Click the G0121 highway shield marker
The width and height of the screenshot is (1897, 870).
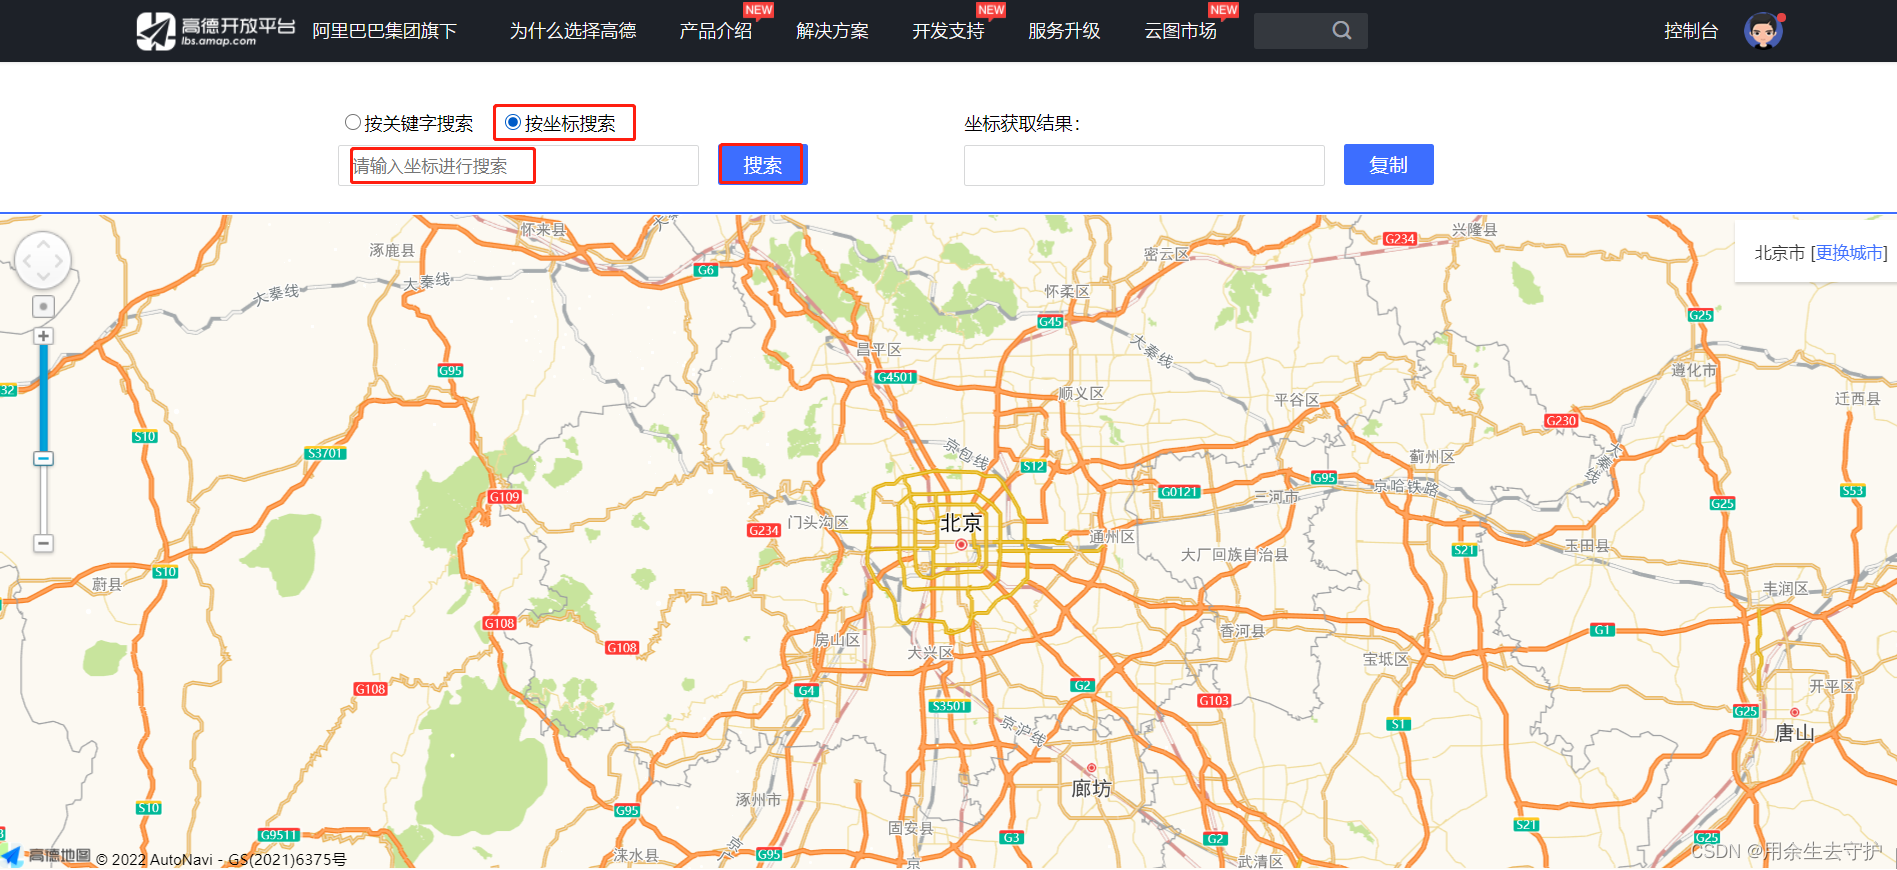tap(1179, 492)
